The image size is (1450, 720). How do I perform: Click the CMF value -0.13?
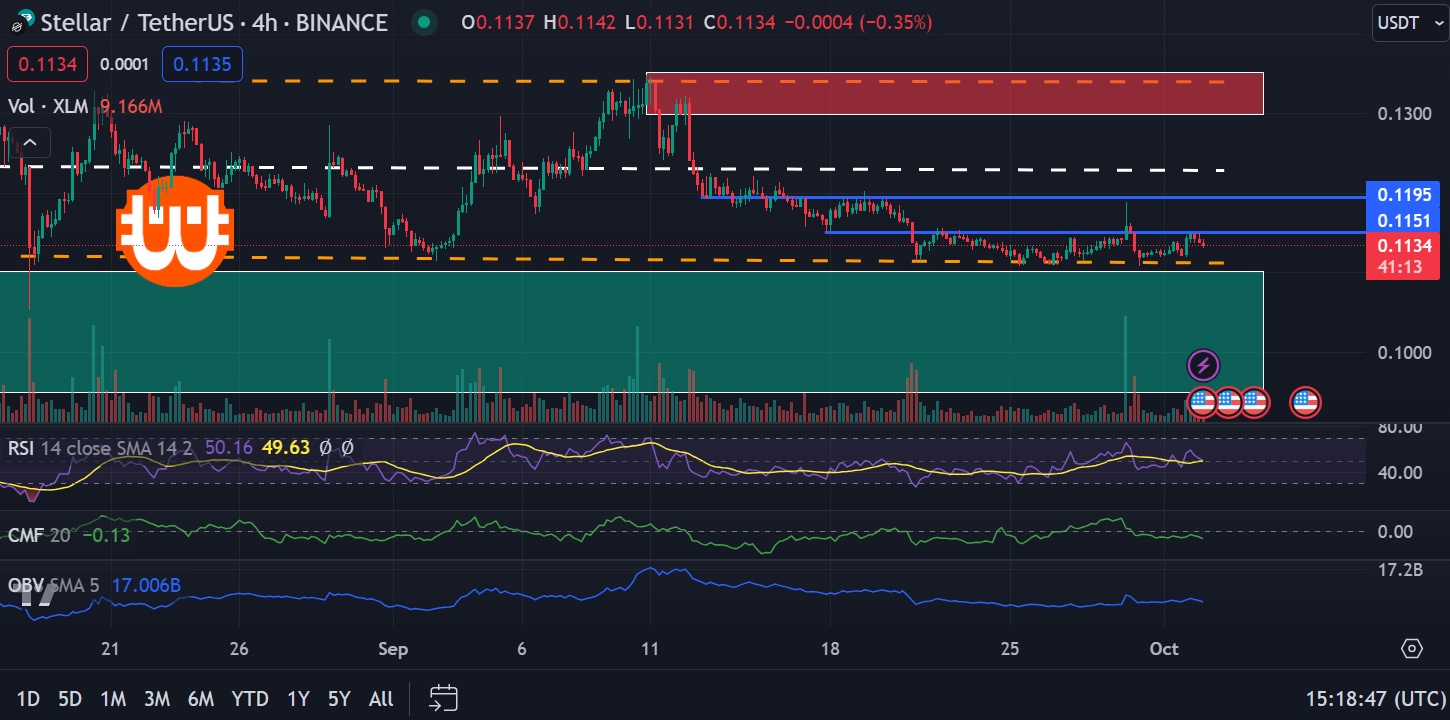(105, 535)
